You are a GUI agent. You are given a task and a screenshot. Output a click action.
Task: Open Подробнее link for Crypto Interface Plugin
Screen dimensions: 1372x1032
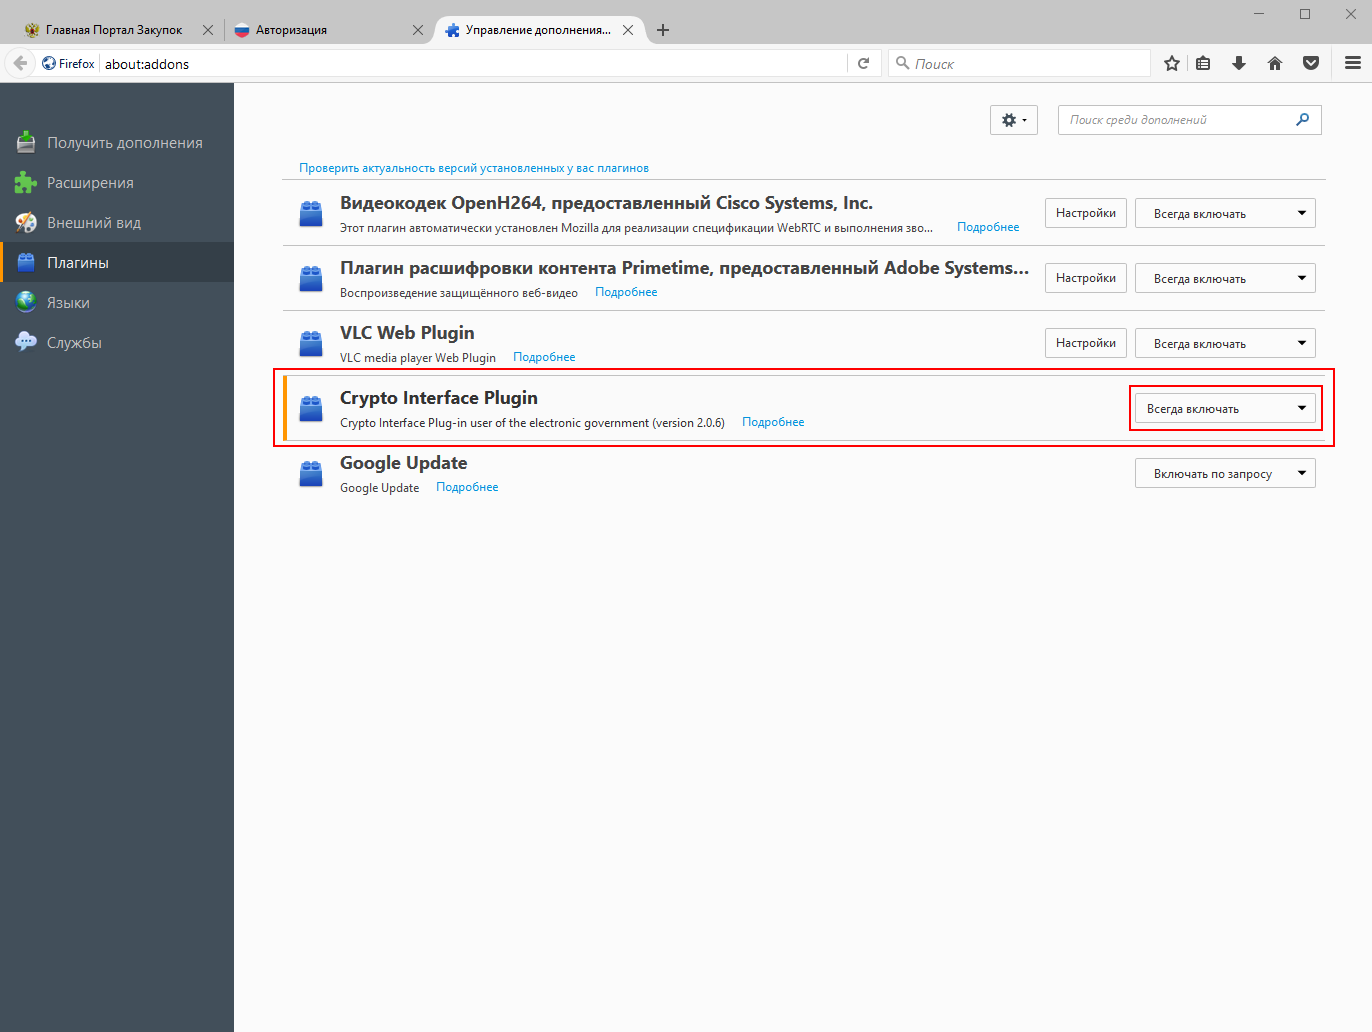tap(773, 422)
